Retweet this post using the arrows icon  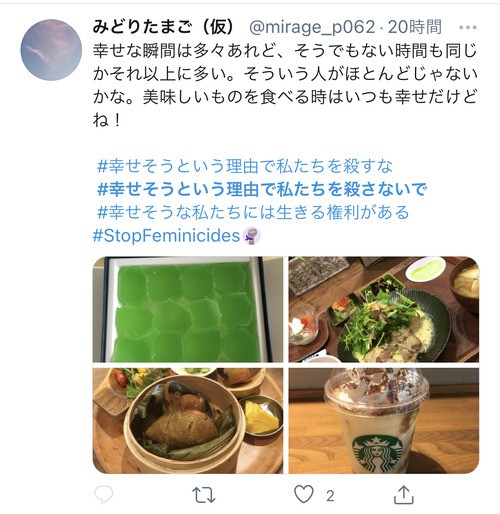tap(204, 495)
